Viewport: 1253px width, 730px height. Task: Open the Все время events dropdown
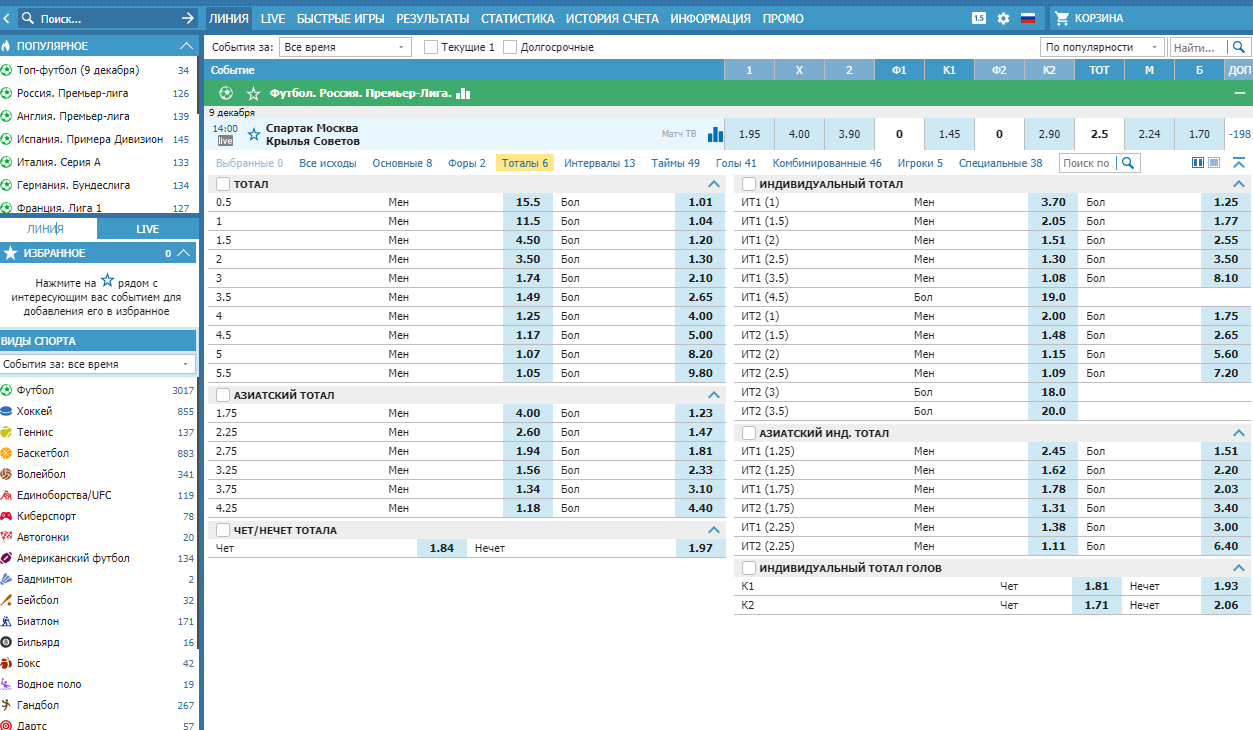345,47
